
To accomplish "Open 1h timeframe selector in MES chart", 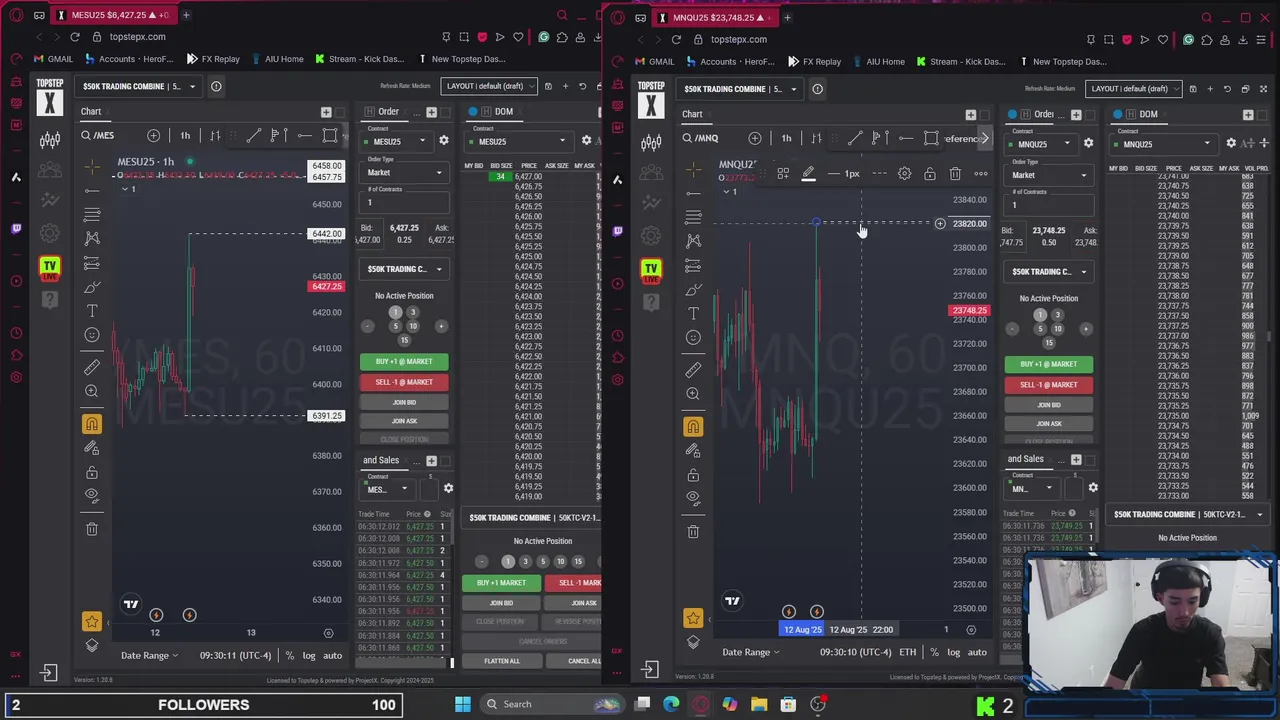I will pos(185,135).
